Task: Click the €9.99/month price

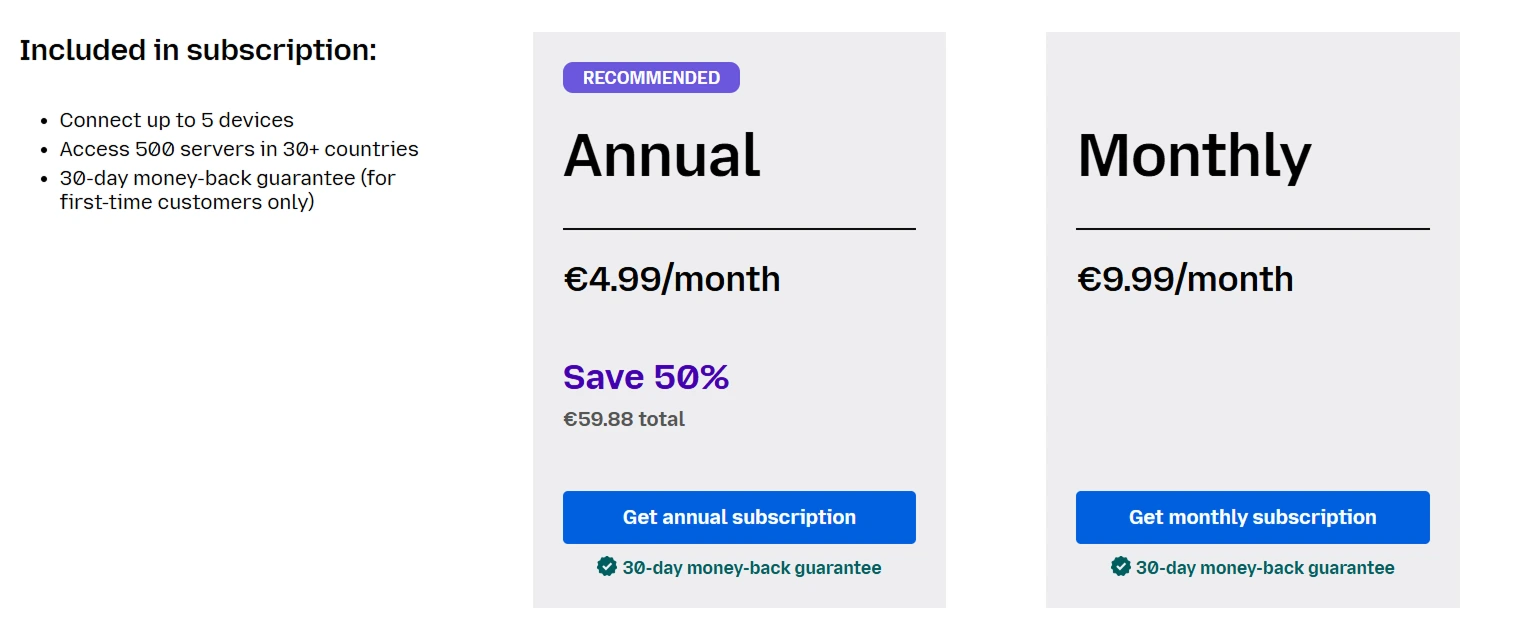Action: pos(1185,279)
